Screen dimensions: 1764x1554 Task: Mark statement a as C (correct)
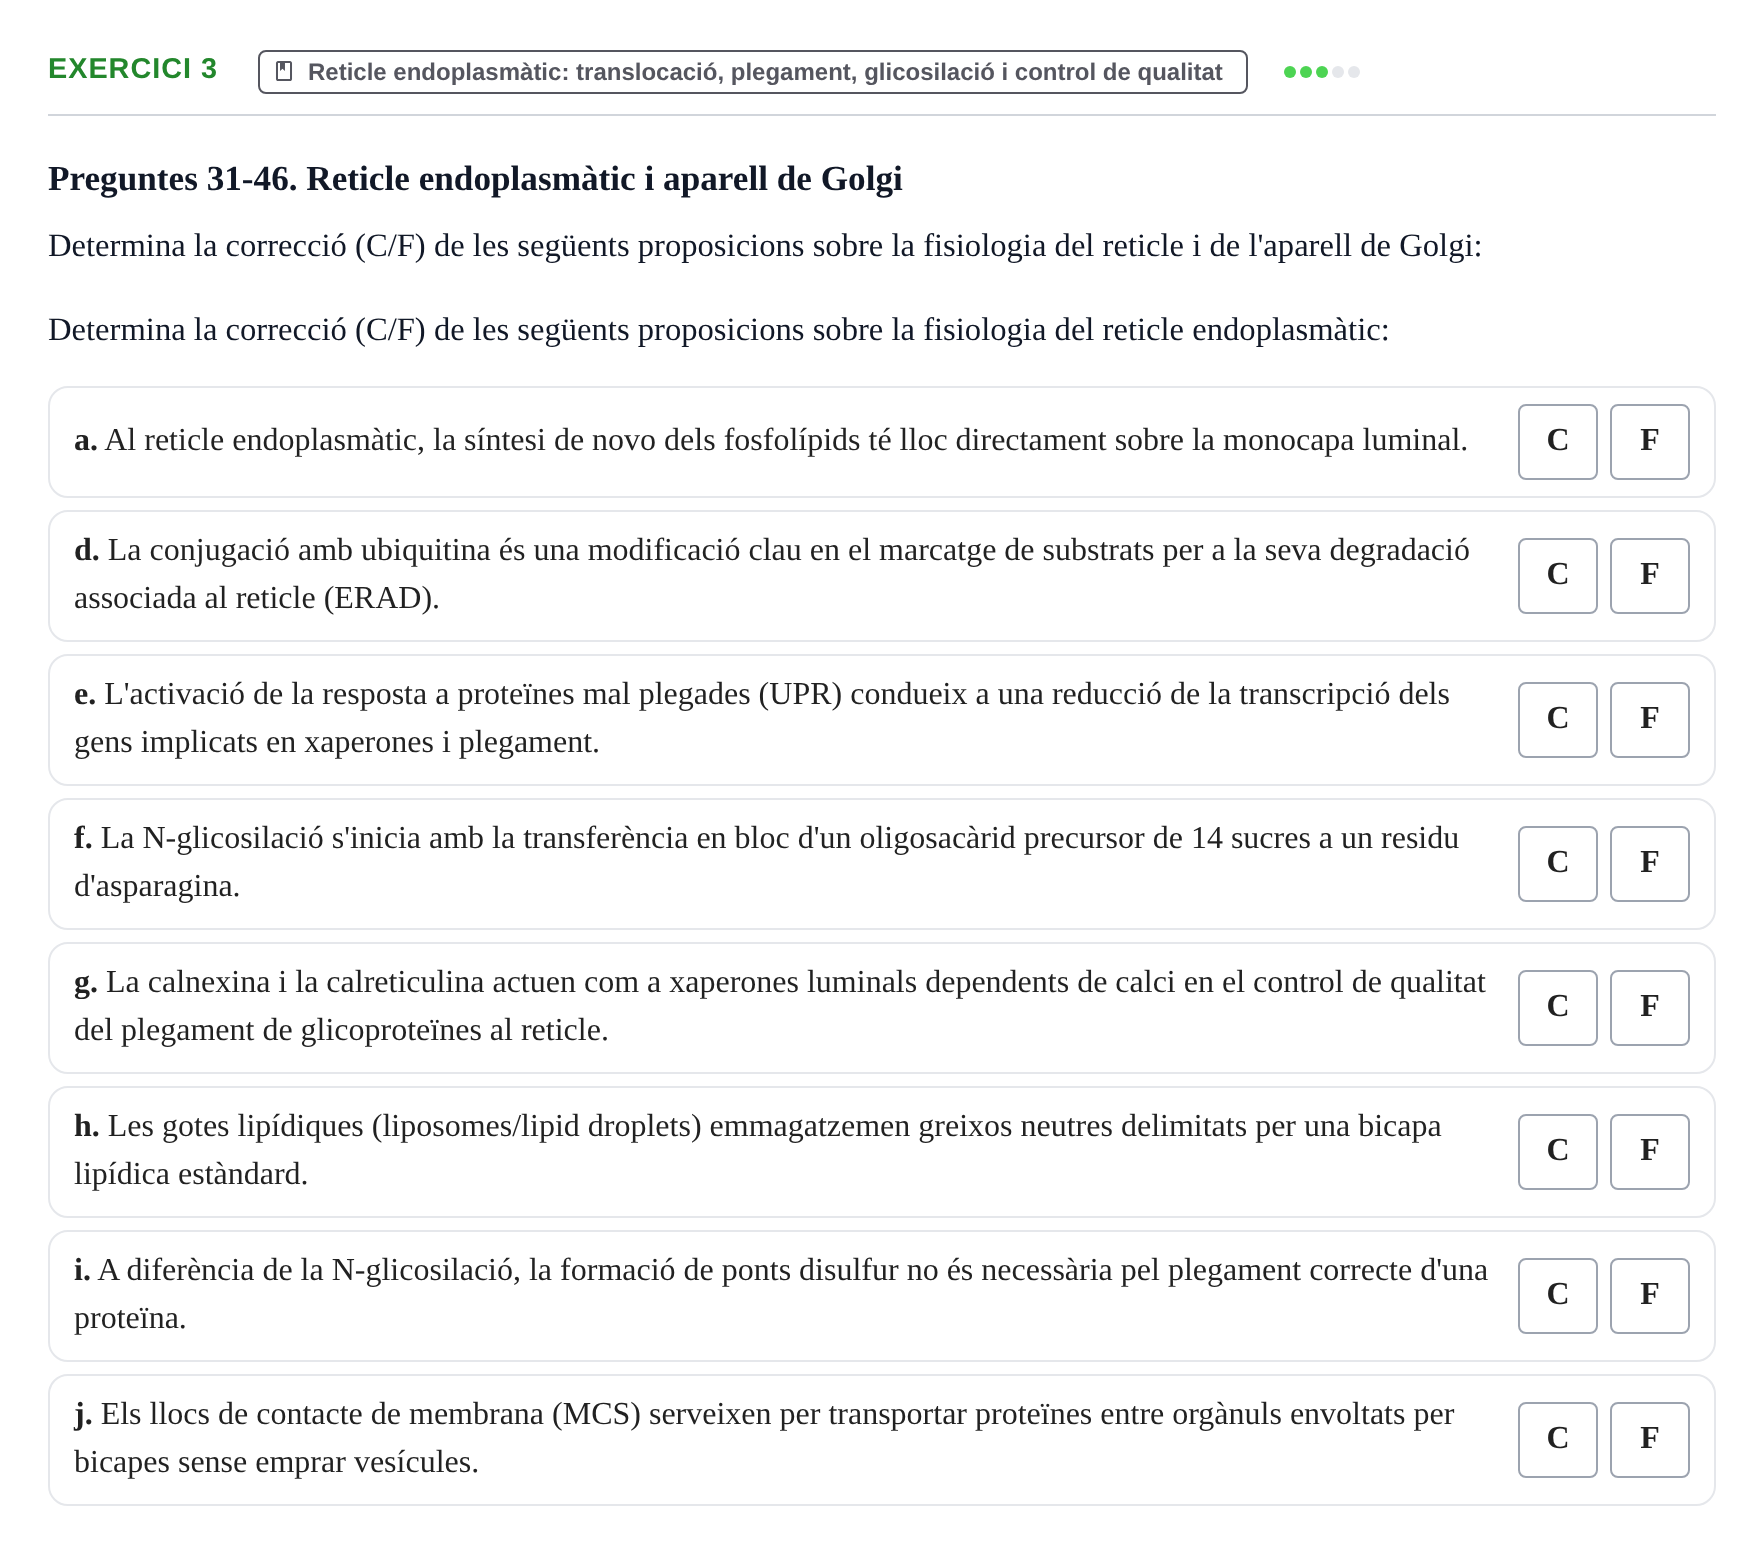[1557, 442]
